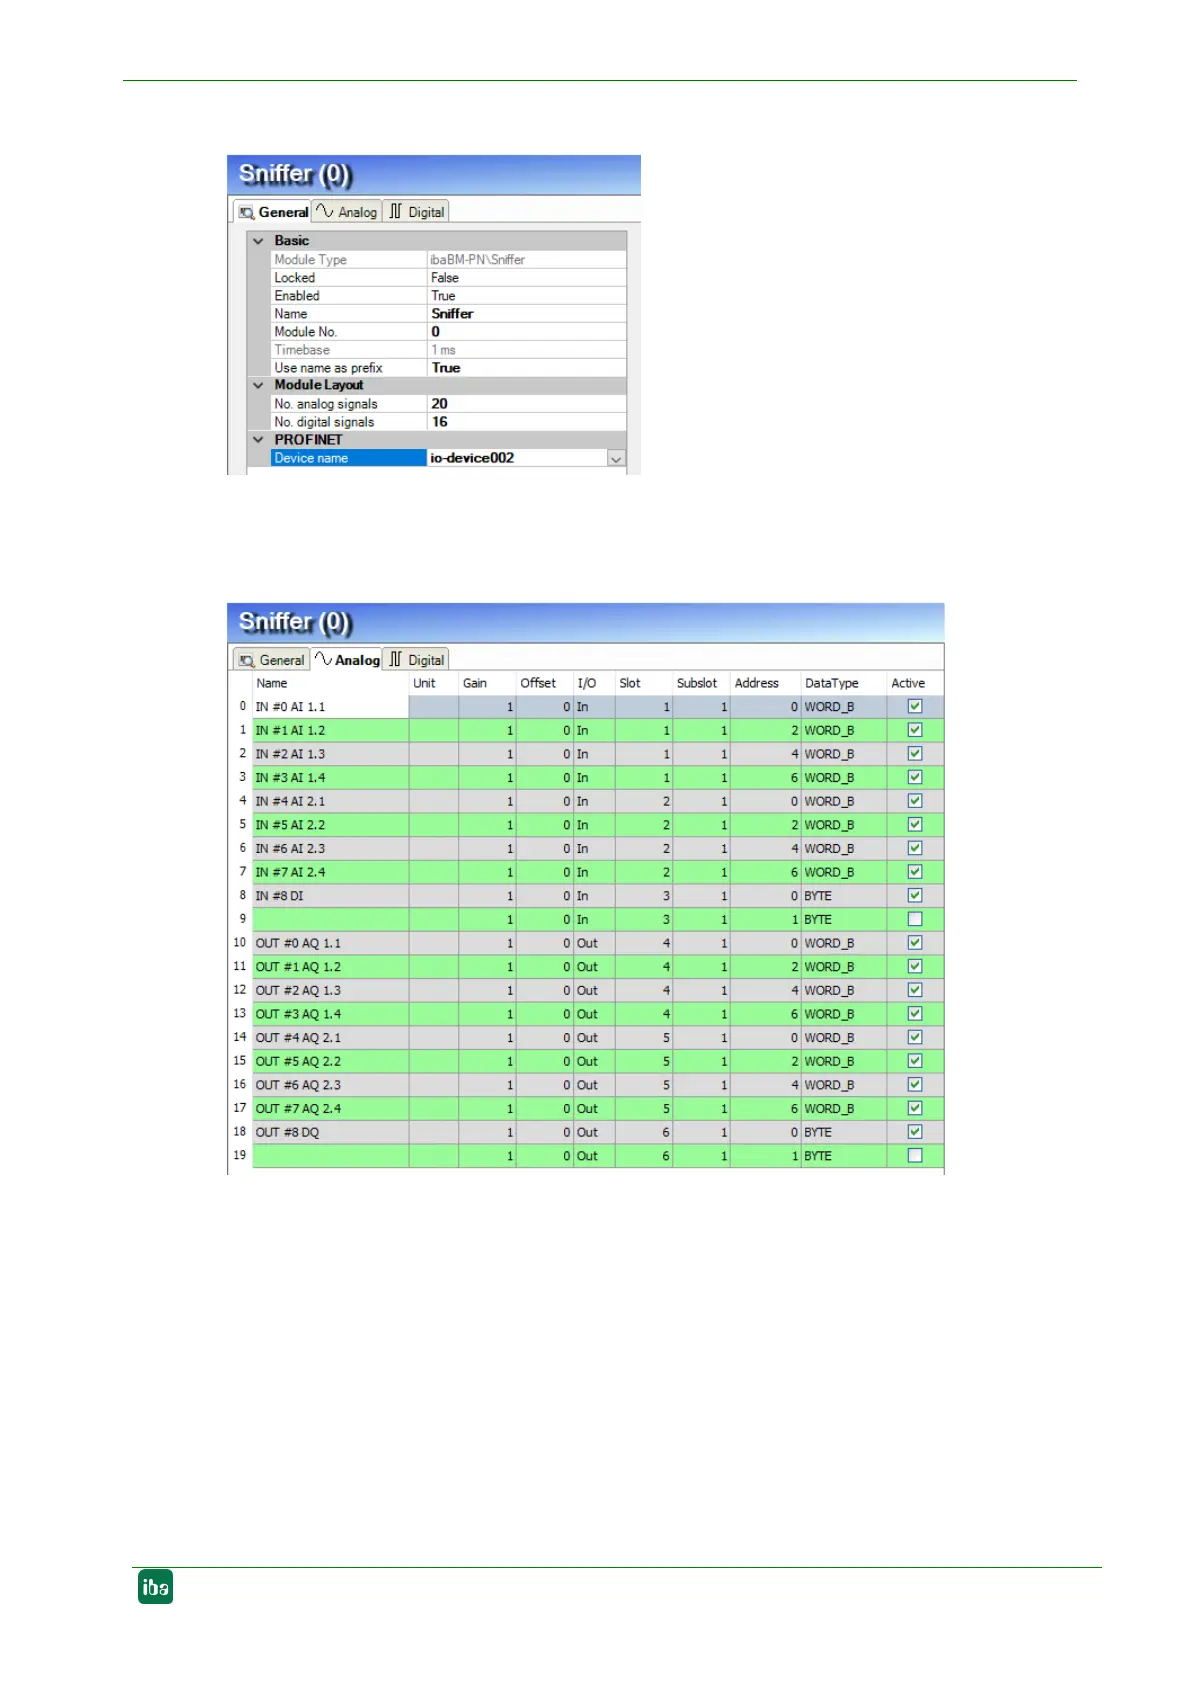Uncheck Active for IN #1 AI 1.2
Viewport: 1191px width, 1683px height.
pyautogui.click(x=914, y=730)
